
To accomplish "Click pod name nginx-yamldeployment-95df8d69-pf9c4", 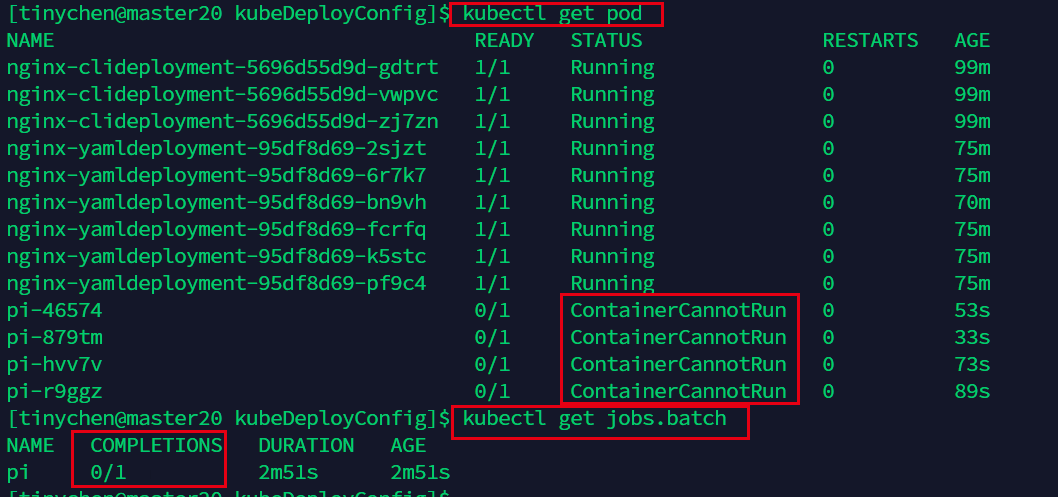I will (x=216, y=284).
